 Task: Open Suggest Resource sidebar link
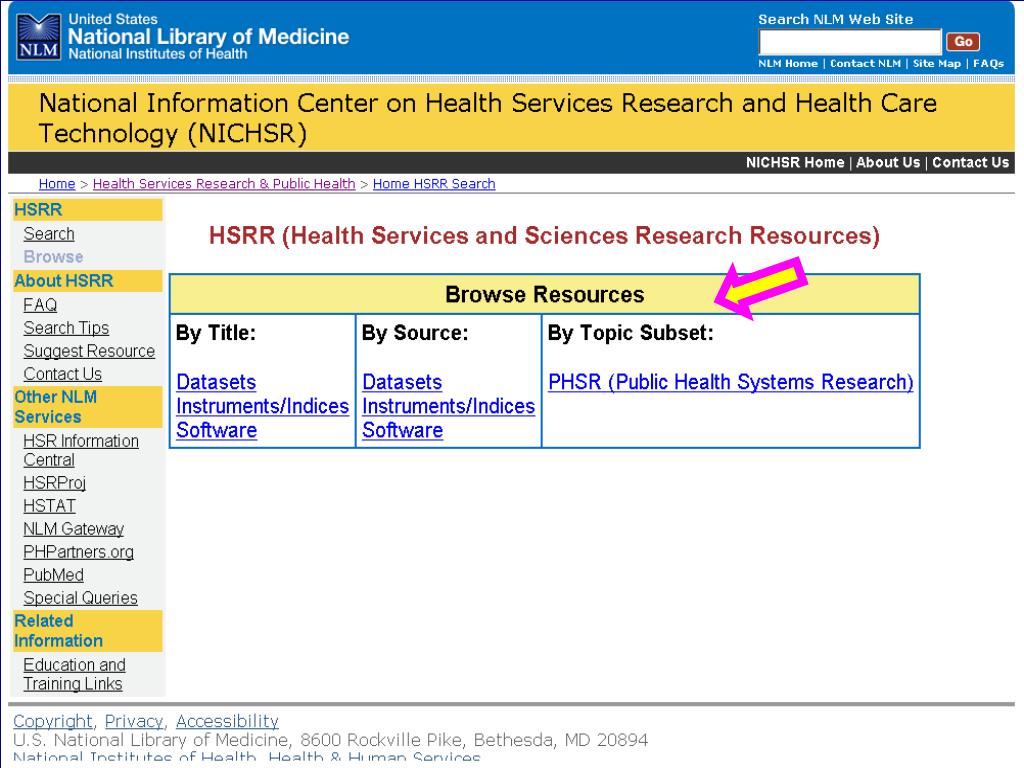pos(89,351)
